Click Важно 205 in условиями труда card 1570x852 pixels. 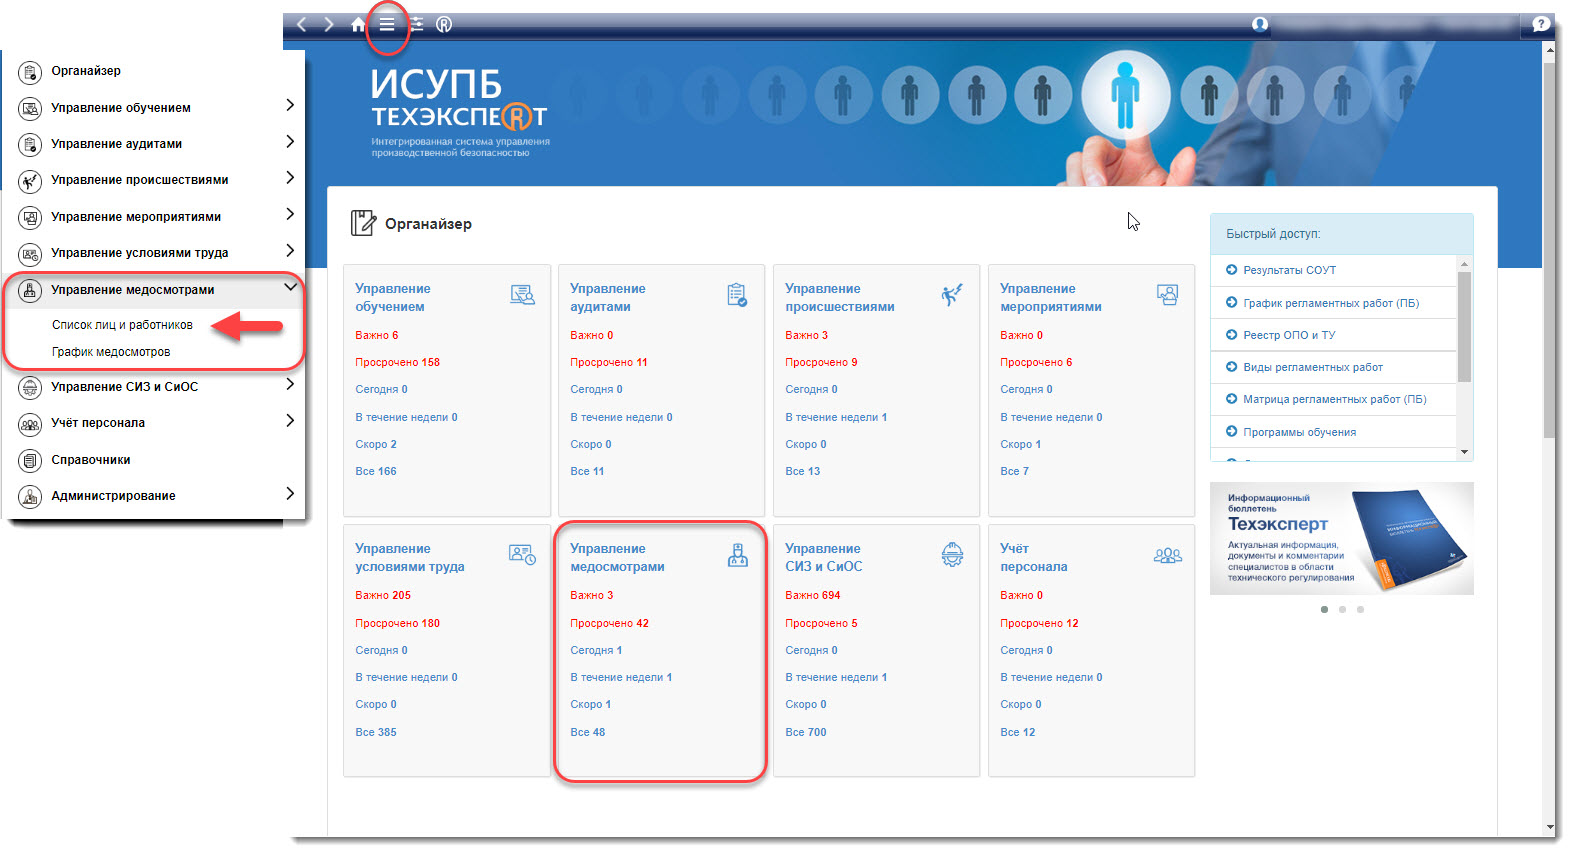(383, 595)
